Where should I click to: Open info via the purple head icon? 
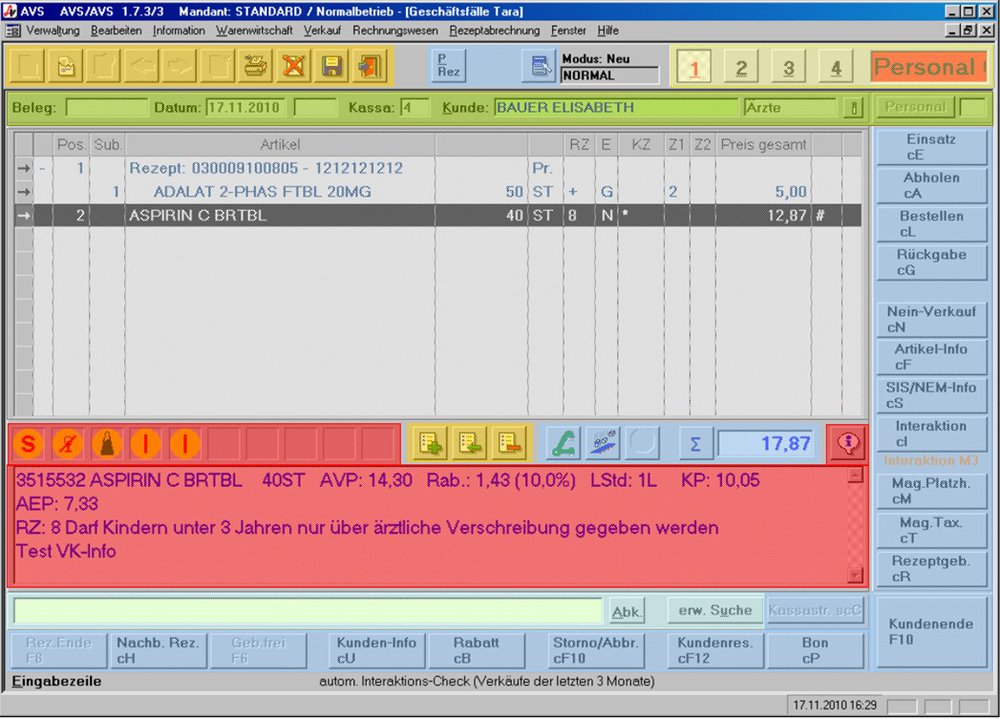(x=848, y=443)
